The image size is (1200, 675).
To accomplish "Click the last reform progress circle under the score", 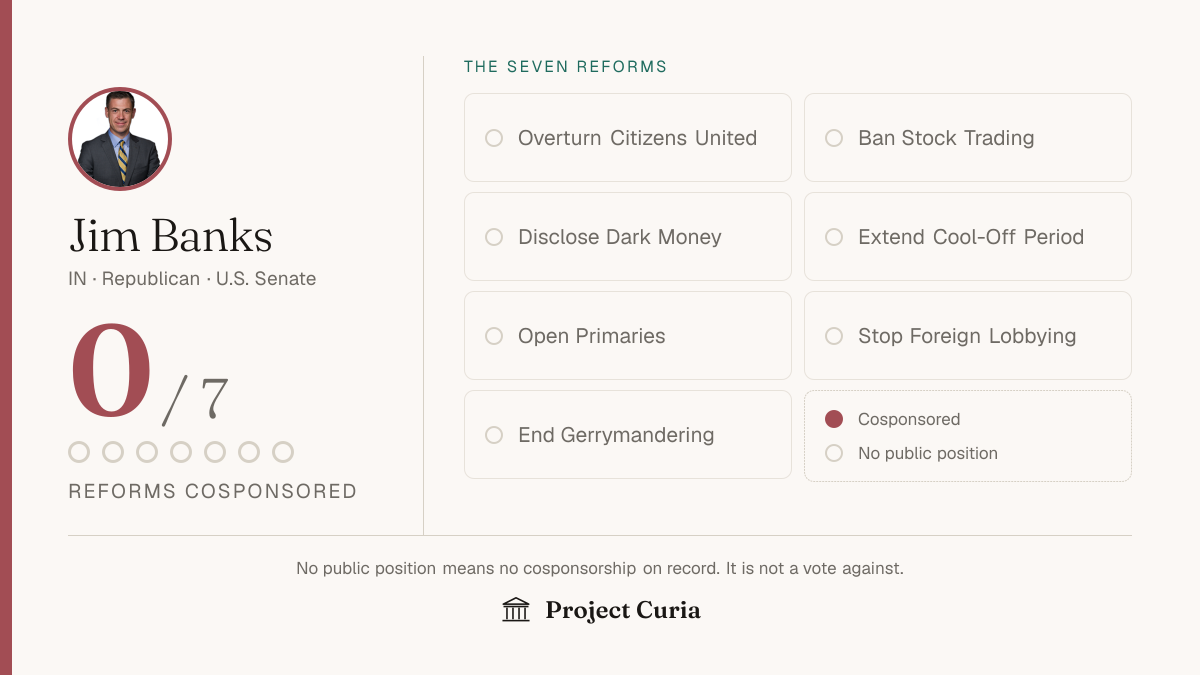I will pyautogui.click(x=283, y=452).
